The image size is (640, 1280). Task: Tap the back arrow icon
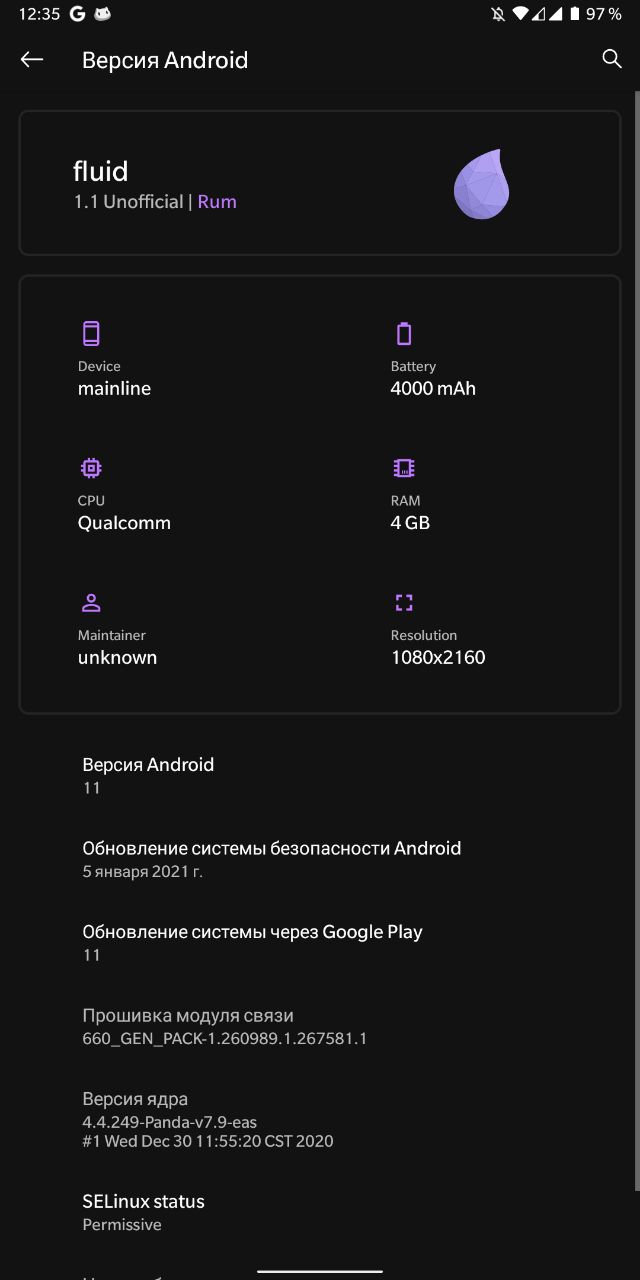[32, 60]
